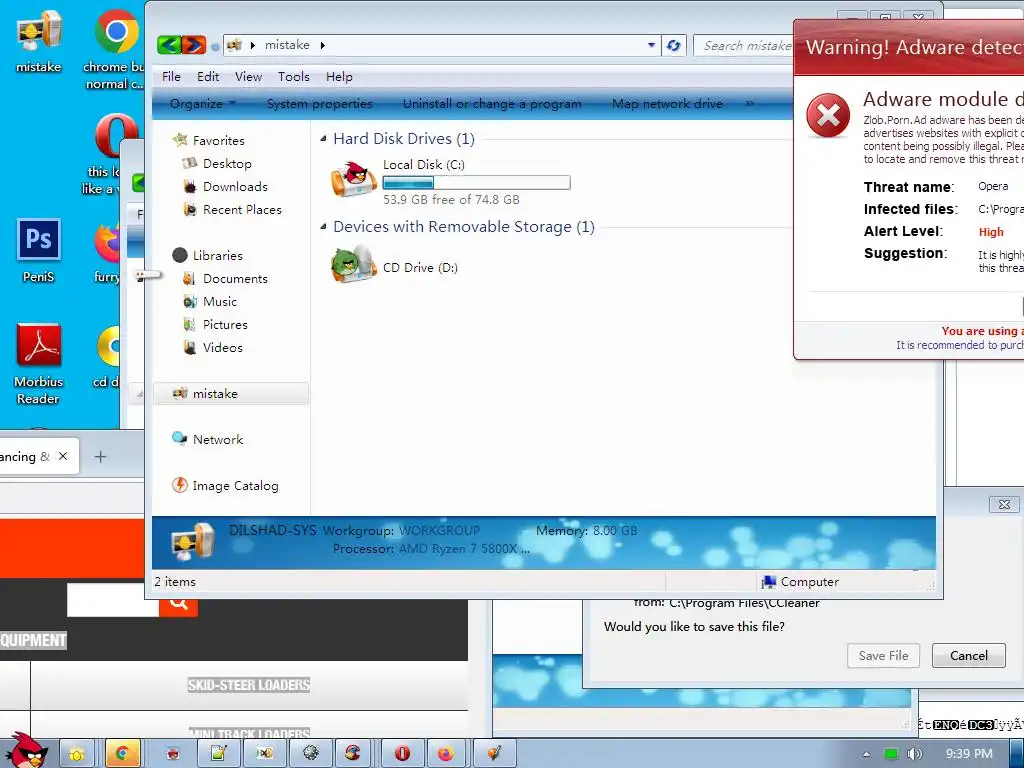
Task: Open the Tools menu
Action: tap(293, 76)
